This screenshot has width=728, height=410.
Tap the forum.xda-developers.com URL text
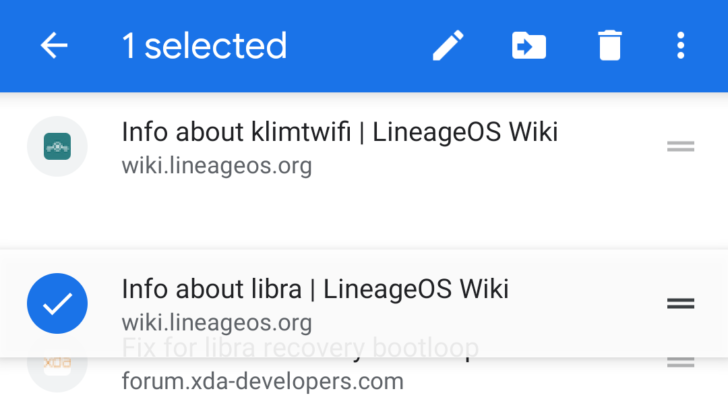262,381
